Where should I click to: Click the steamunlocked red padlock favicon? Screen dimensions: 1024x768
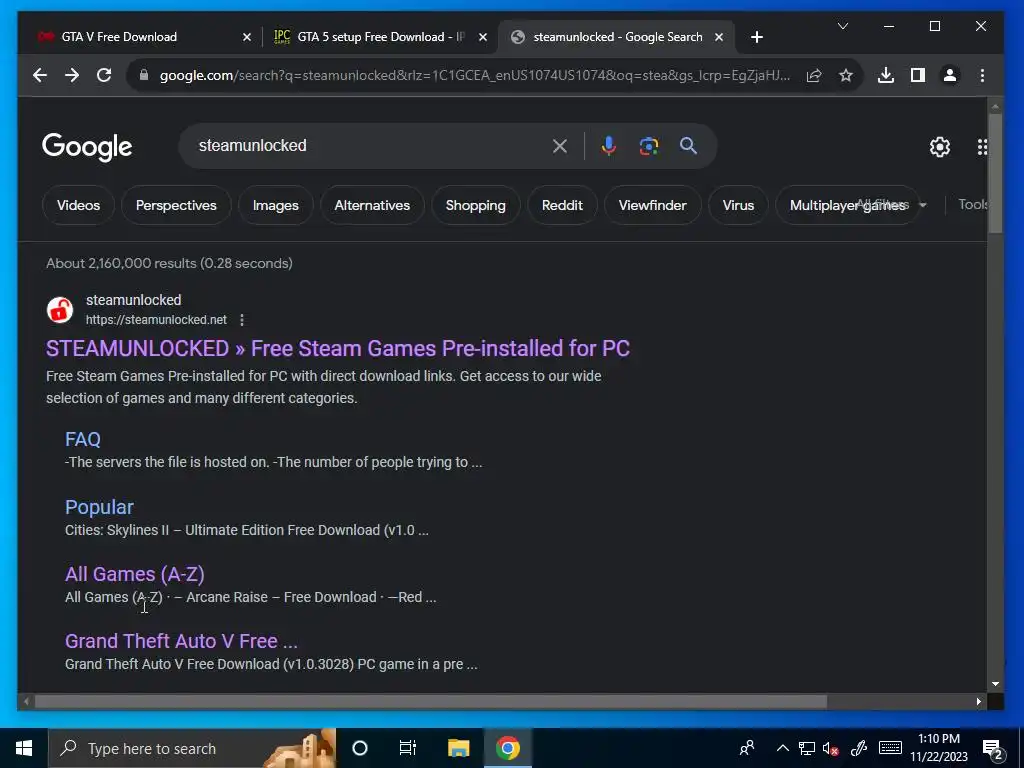pyautogui.click(x=59, y=310)
